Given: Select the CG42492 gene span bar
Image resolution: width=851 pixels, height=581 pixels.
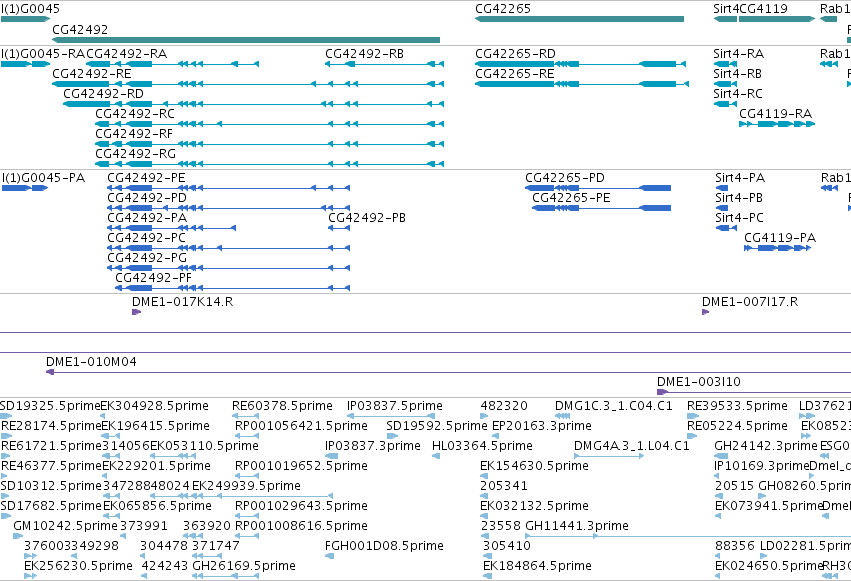Looking at the screenshot, I should coord(246,40).
